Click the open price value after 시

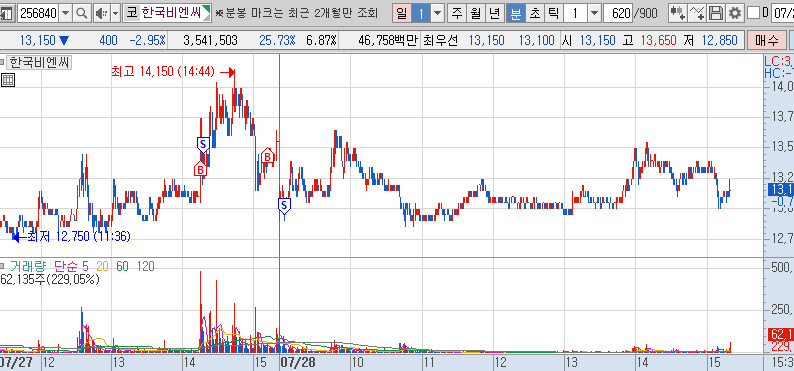[597, 40]
